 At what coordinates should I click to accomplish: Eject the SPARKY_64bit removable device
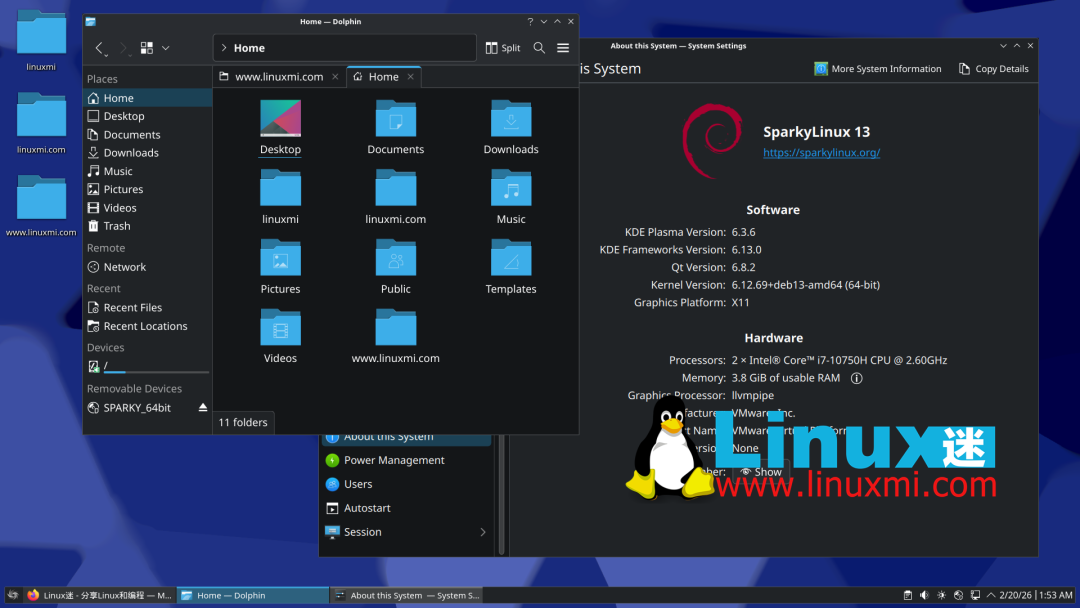point(201,407)
